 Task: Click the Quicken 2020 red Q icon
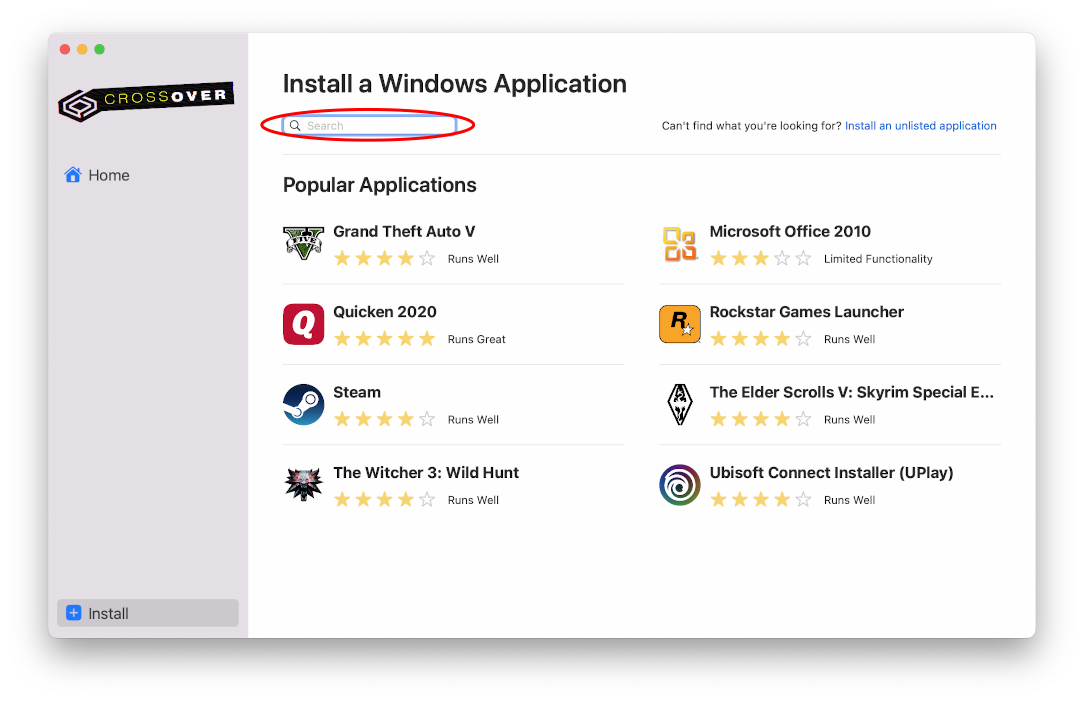point(303,324)
